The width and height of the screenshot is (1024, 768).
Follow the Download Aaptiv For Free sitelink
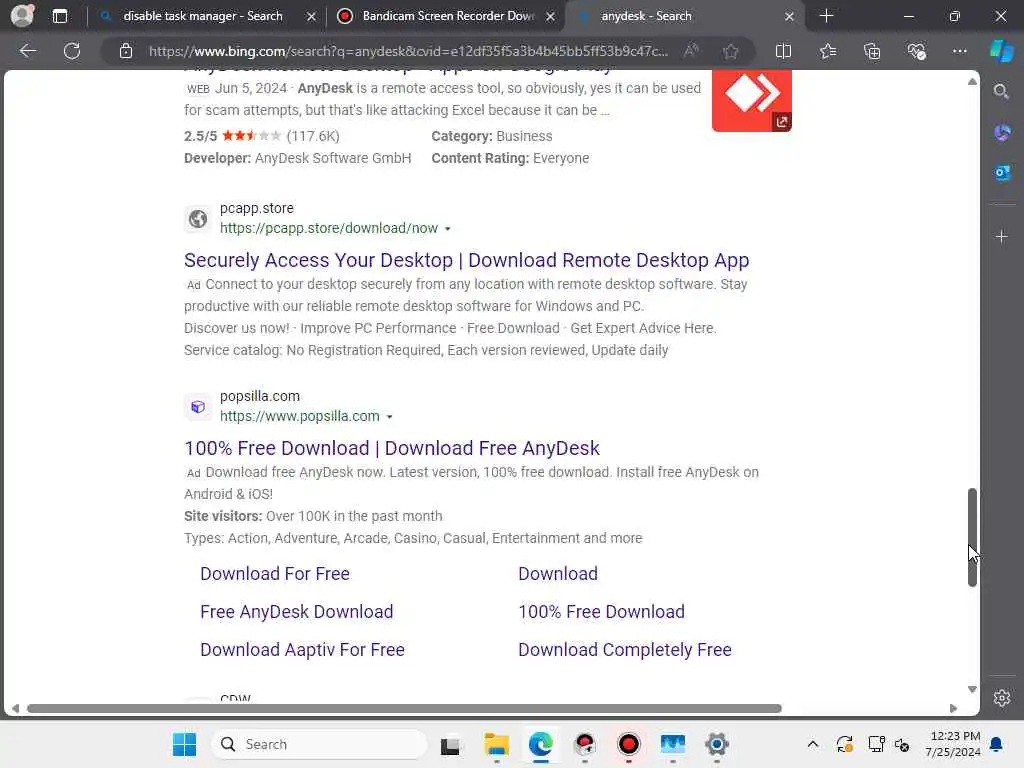coord(302,650)
